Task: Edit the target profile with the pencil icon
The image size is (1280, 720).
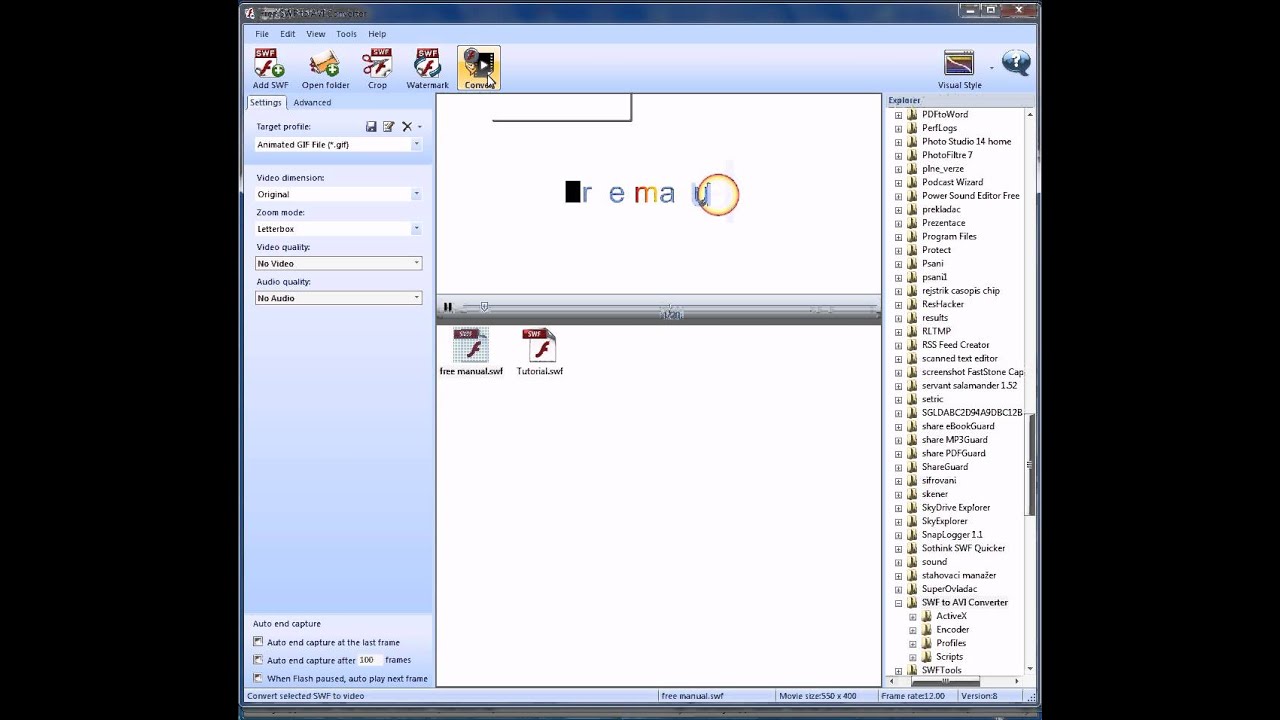Action: point(388,127)
